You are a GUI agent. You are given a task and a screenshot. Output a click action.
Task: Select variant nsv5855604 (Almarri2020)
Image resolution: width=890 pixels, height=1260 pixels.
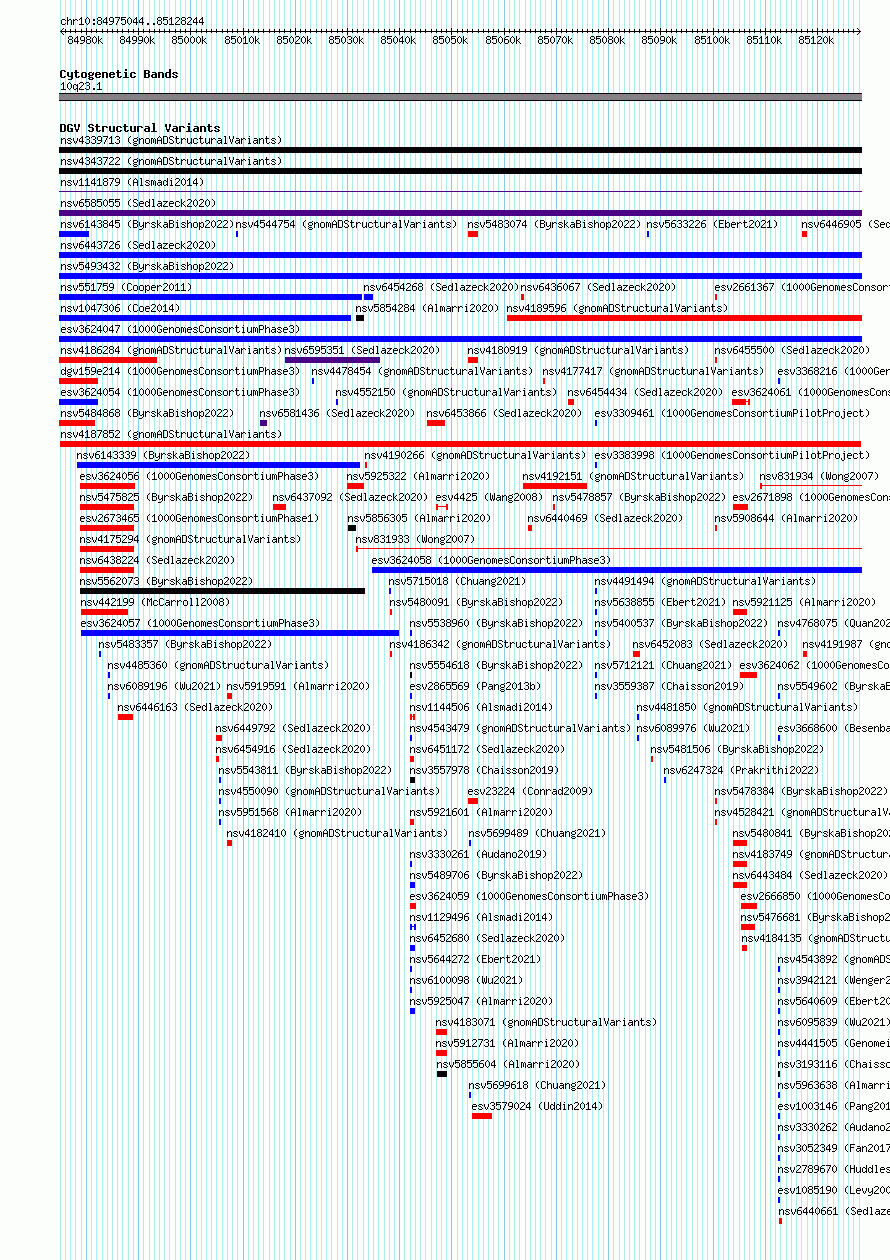508,1064
